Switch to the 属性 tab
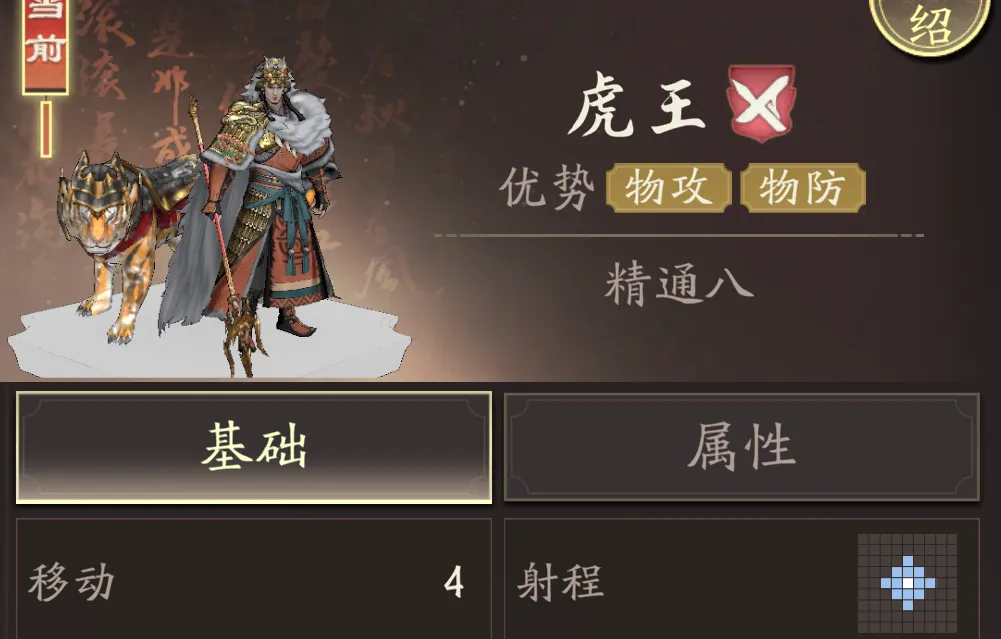This screenshot has height=639, width=1001. 742,447
